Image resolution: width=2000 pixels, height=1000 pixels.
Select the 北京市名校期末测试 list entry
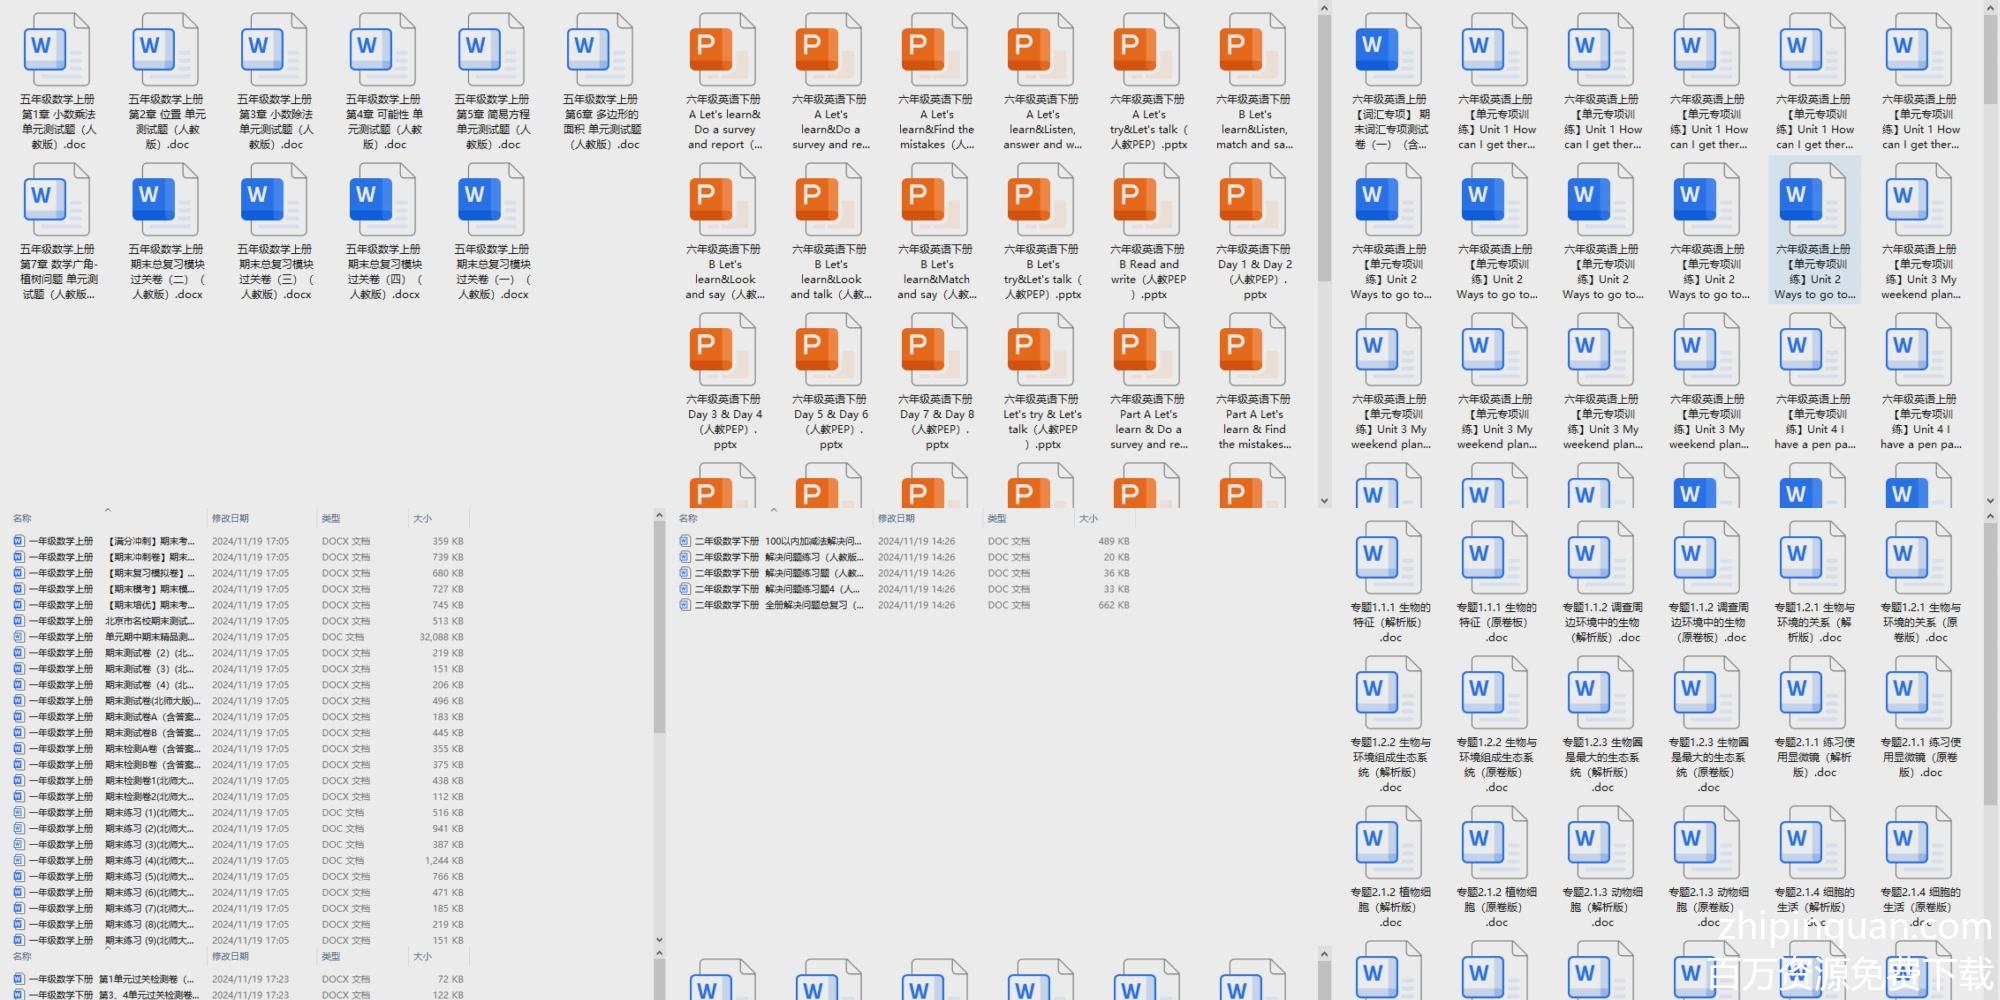pos(150,621)
